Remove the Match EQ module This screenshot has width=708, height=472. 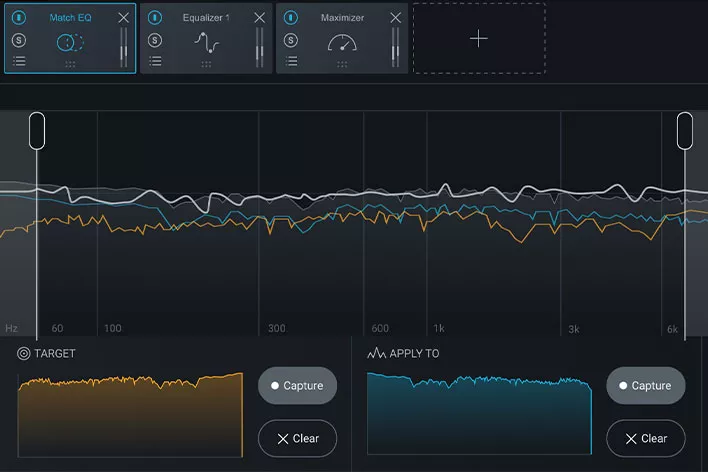123,18
